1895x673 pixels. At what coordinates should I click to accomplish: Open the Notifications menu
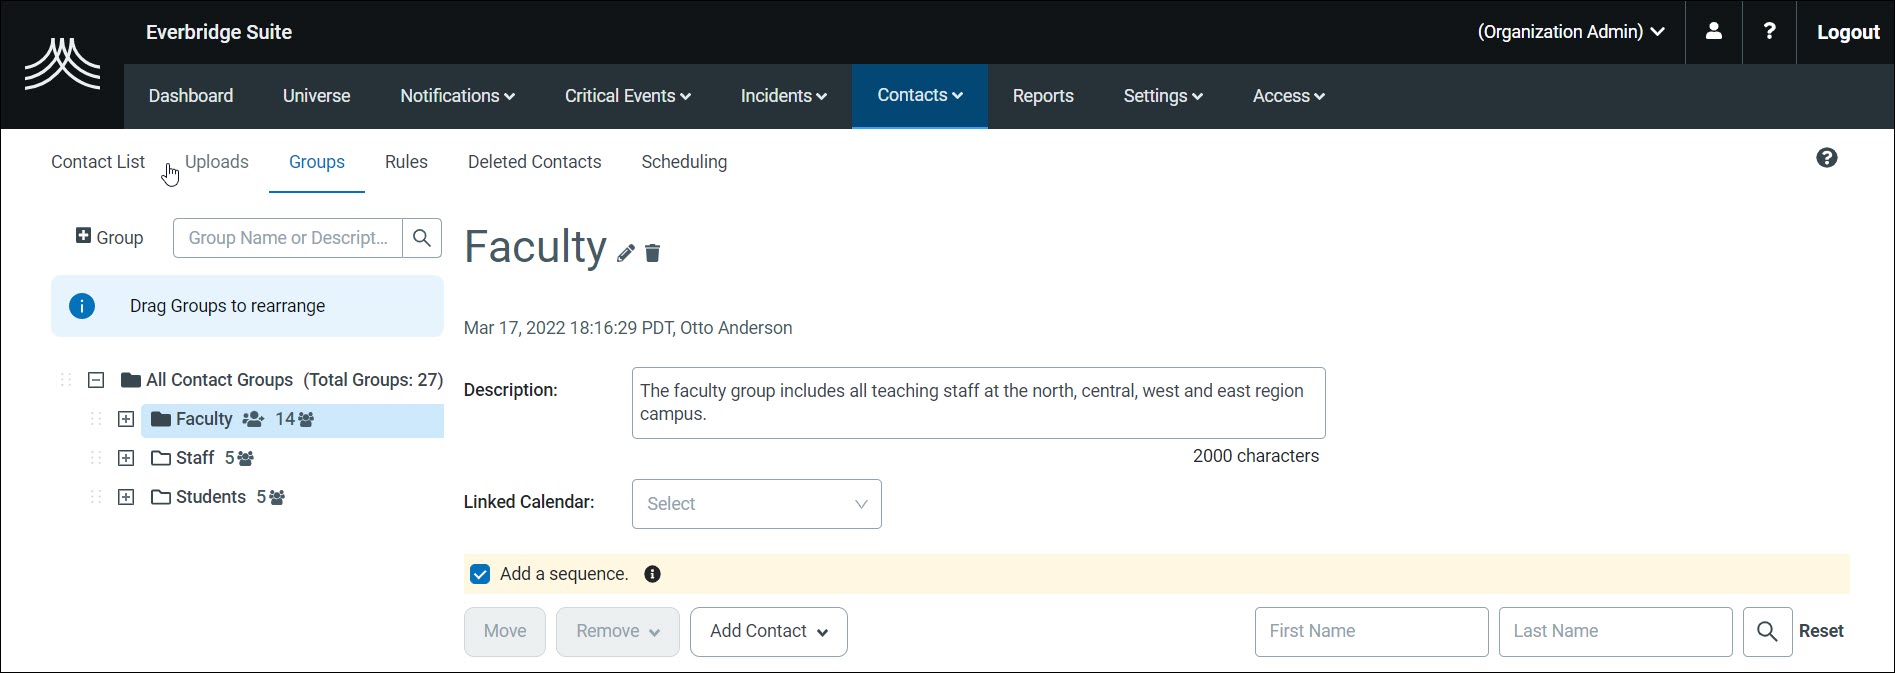coord(457,96)
